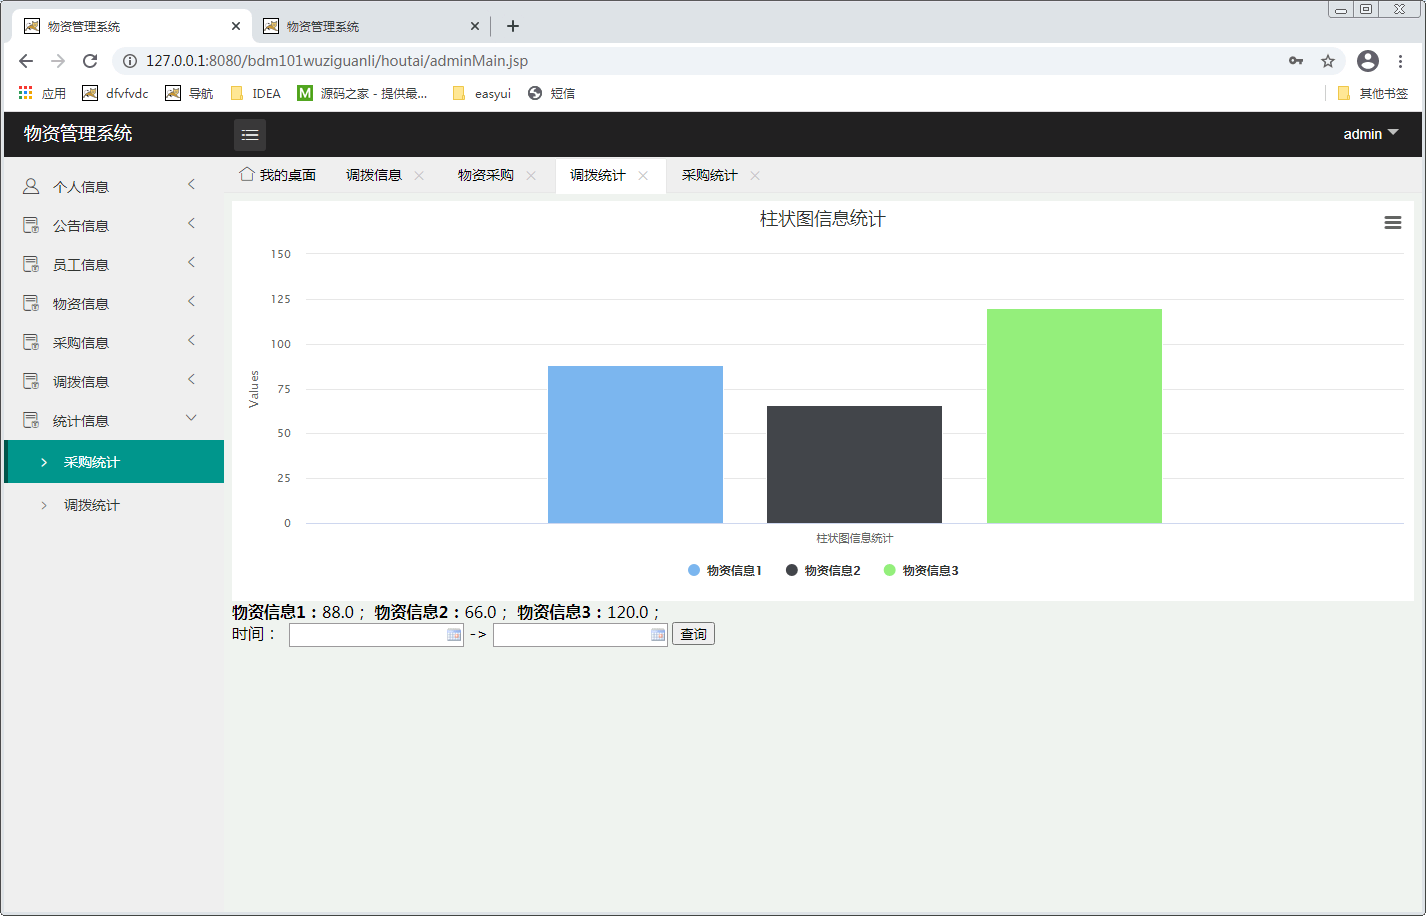Click the blue 物资信息1 bar
The height and width of the screenshot is (916, 1426).
(x=635, y=444)
